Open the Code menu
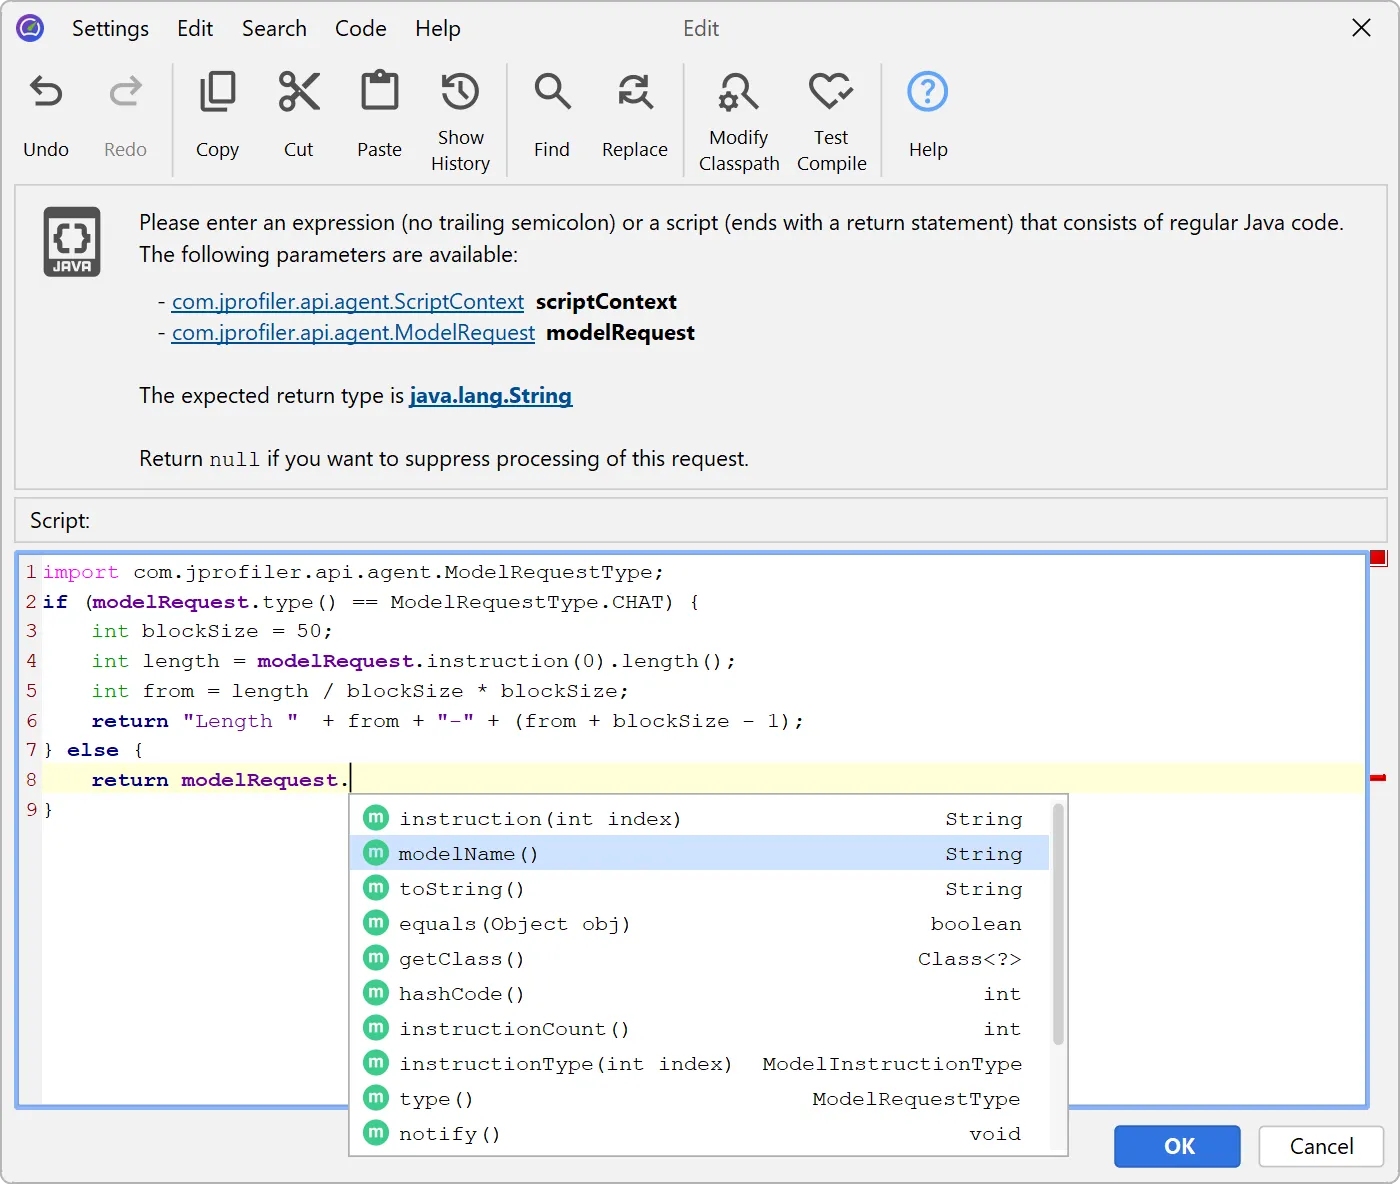The image size is (1400, 1184). point(360,28)
